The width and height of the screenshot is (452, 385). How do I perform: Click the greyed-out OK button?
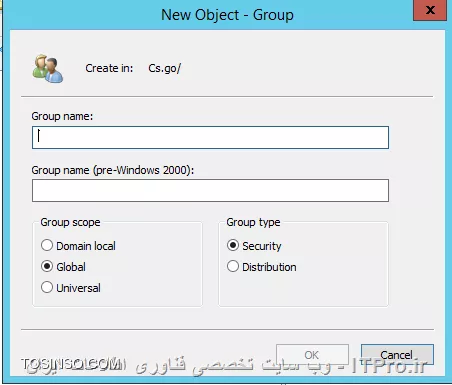coord(312,355)
